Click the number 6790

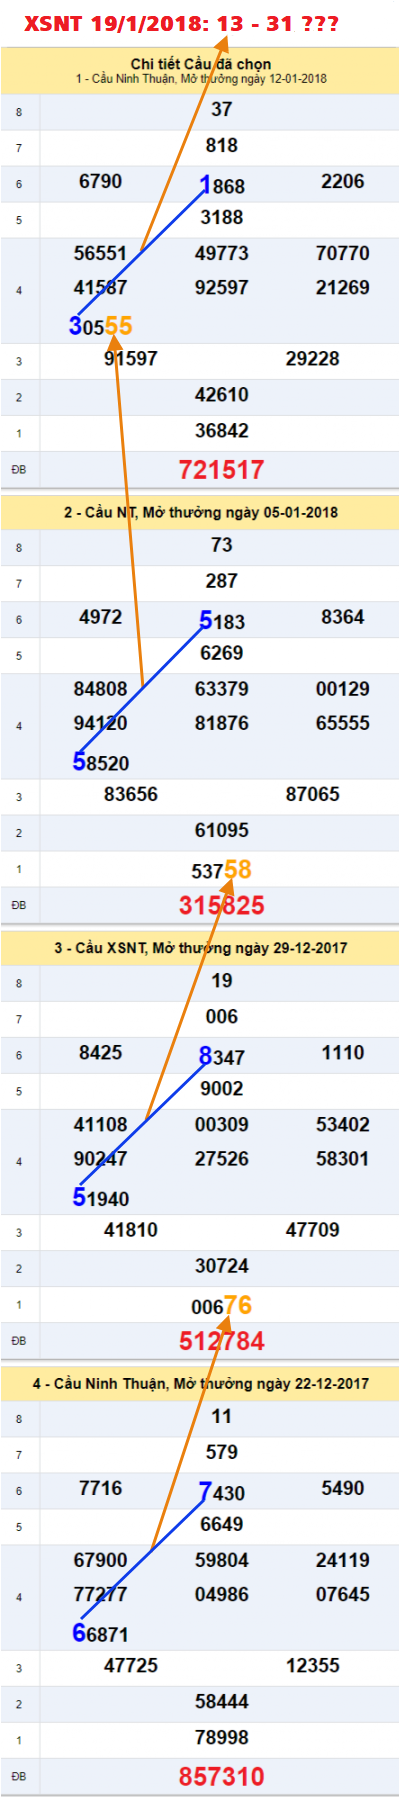(100, 181)
